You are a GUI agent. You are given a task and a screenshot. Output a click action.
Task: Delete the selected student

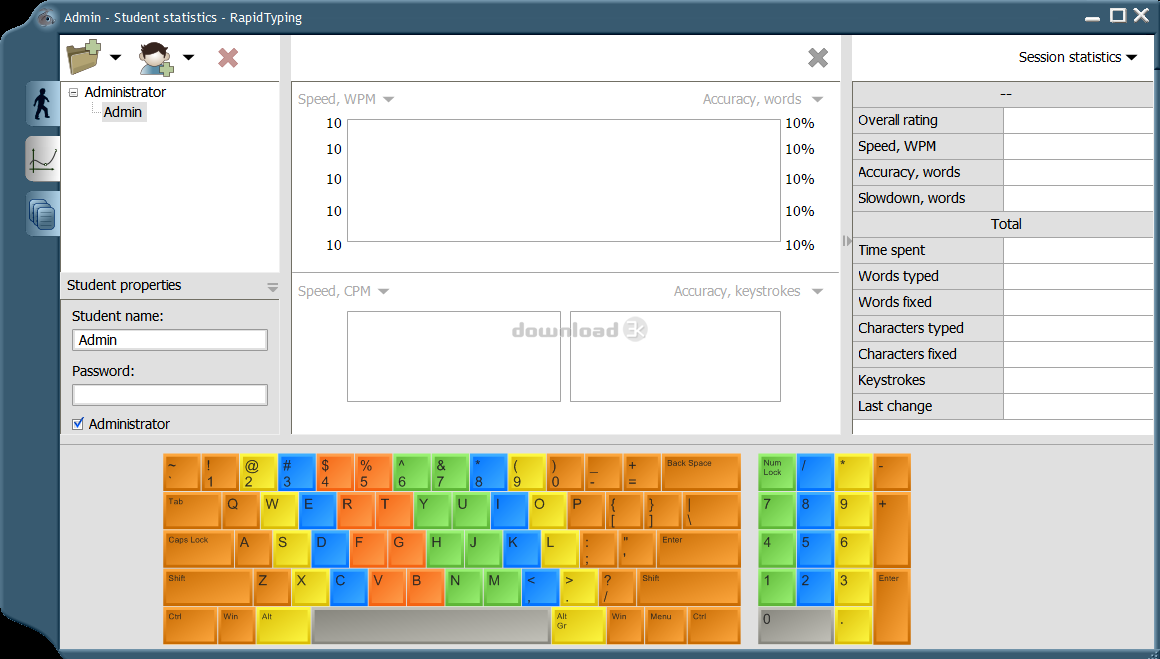(228, 57)
